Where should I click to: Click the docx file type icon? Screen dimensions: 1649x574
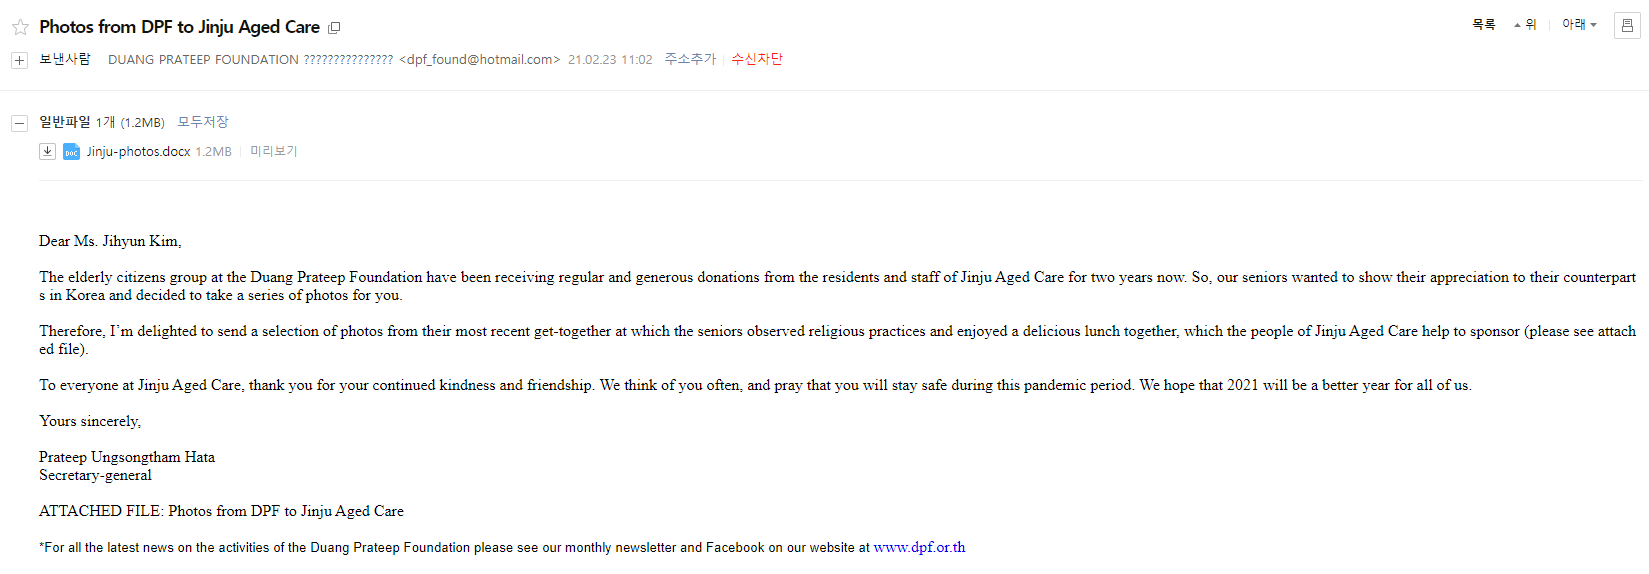pos(71,151)
